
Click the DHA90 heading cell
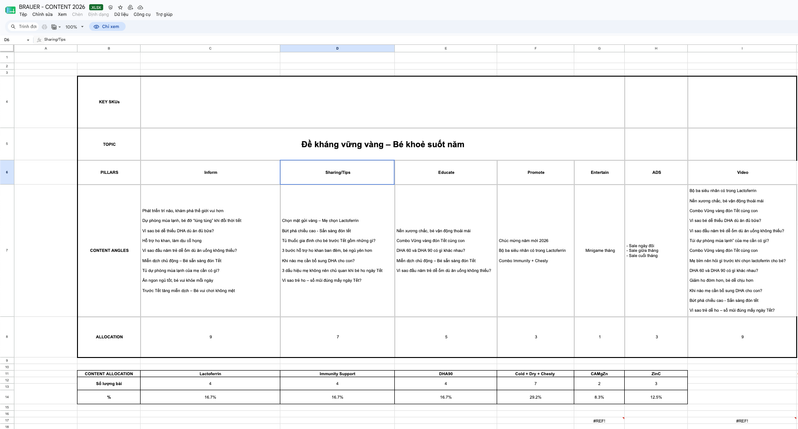click(x=446, y=374)
